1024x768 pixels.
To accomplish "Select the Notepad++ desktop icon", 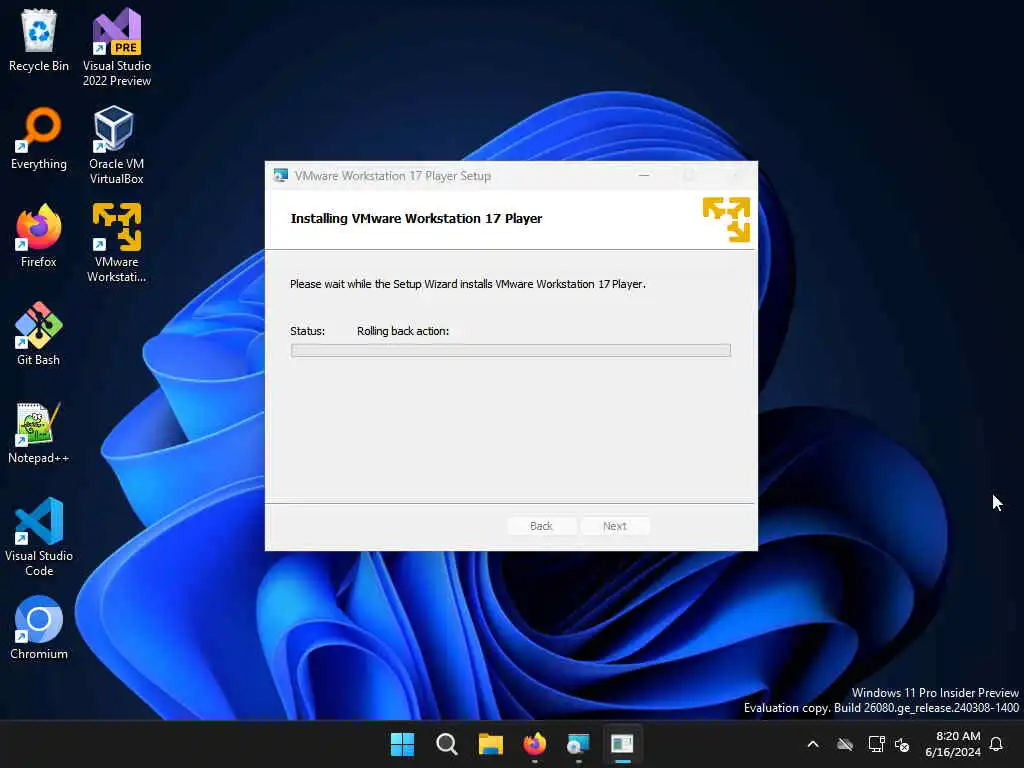I will click(x=39, y=432).
